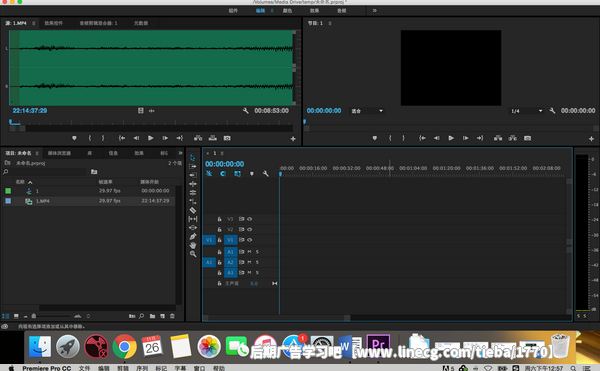Show more workspaces with the chevron
The image size is (600, 371).
[375, 11]
